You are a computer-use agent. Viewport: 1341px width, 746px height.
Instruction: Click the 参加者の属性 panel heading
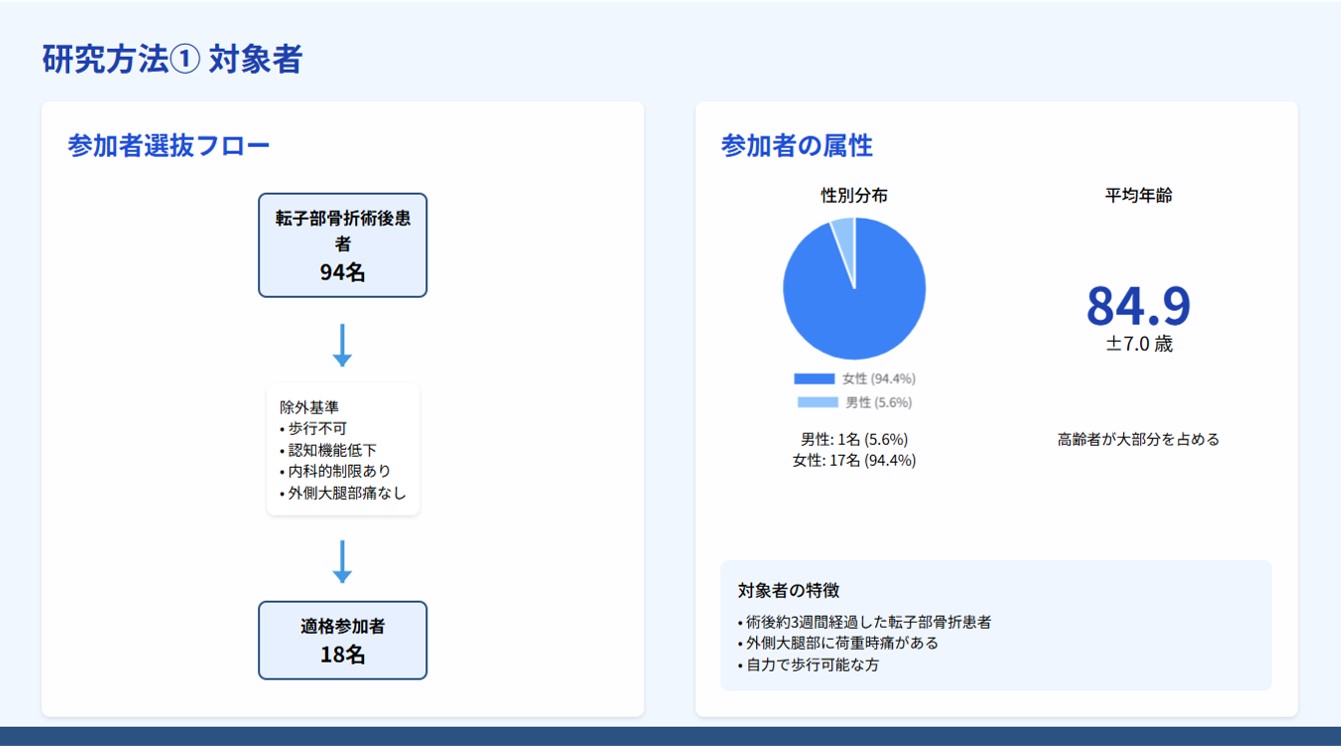tap(796, 146)
